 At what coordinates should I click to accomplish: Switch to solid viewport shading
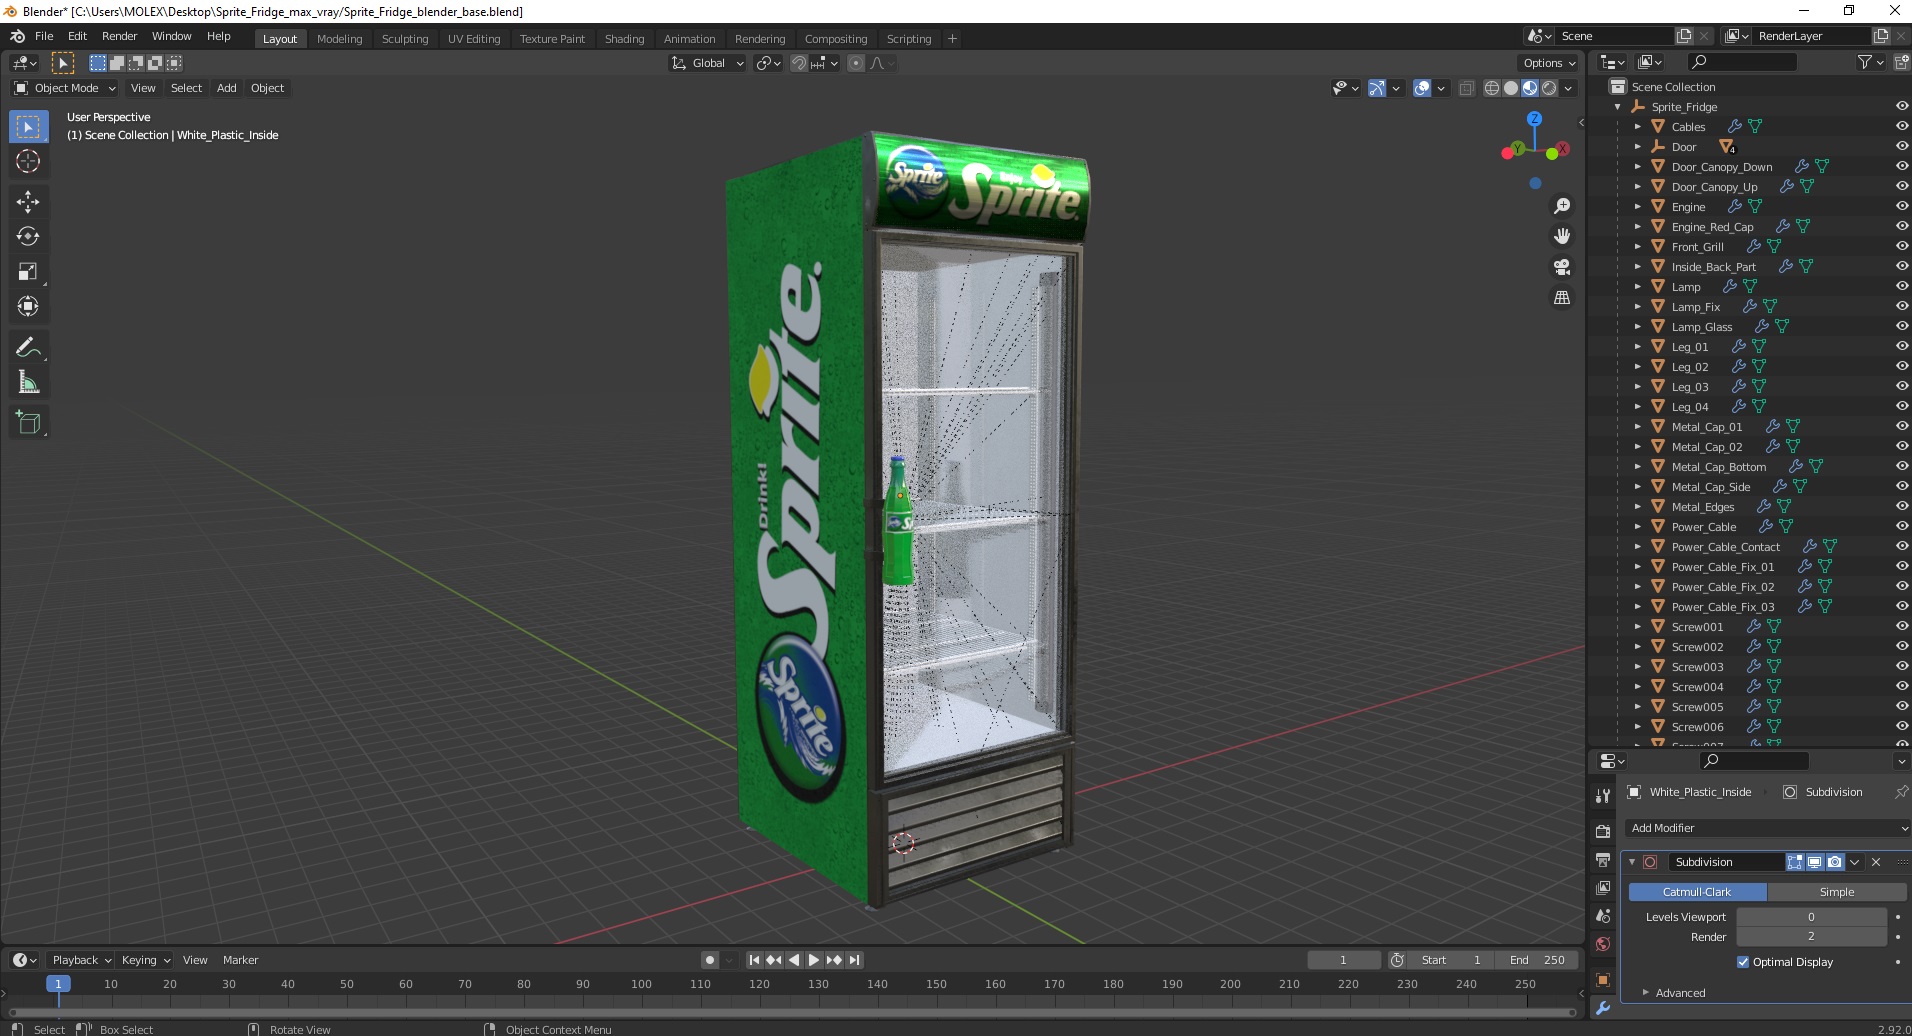click(1511, 88)
